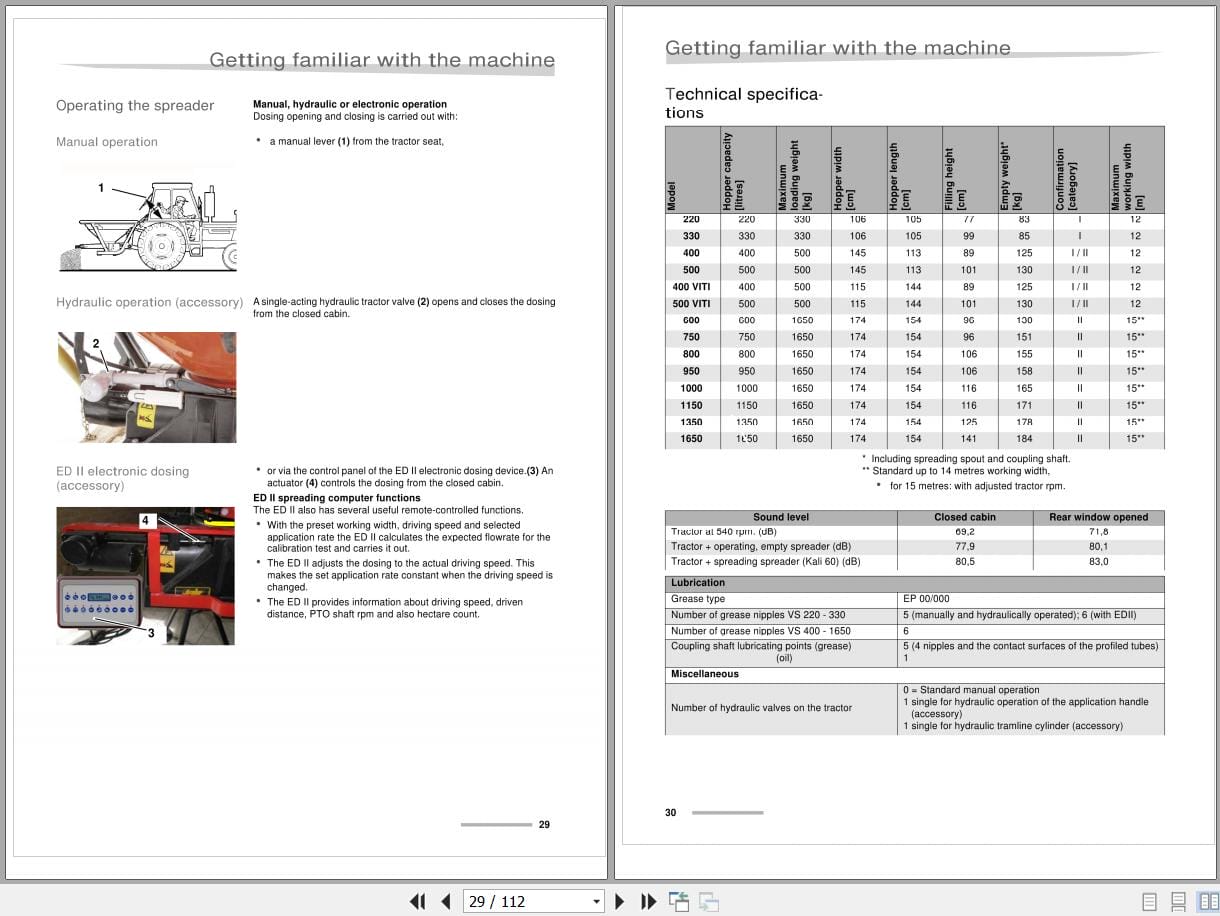This screenshot has width=1220, height=916.
Task: Click the '400 VITI' model row label
Action: point(691,287)
